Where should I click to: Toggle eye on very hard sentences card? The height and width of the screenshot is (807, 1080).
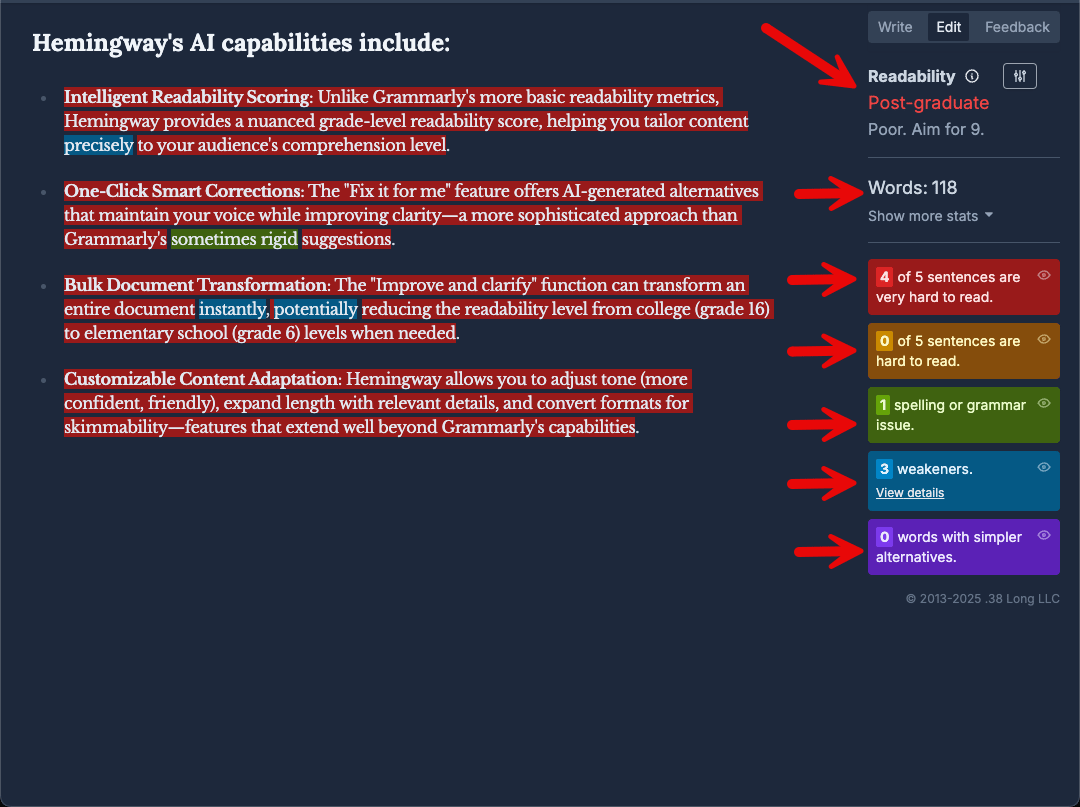(1043, 275)
